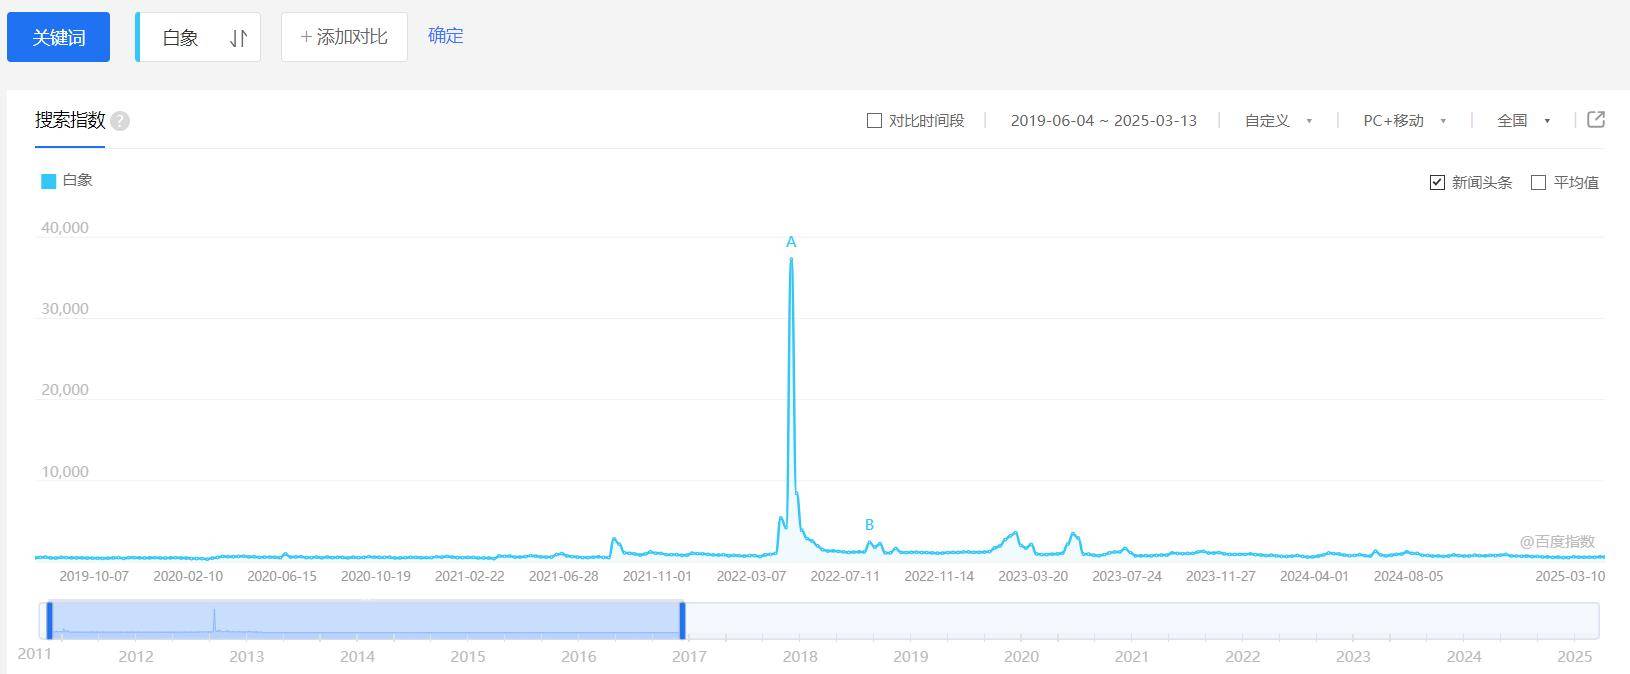This screenshot has width=1630, height=674.
Task: Click the 关键词 button
Action: click(58, 37)
